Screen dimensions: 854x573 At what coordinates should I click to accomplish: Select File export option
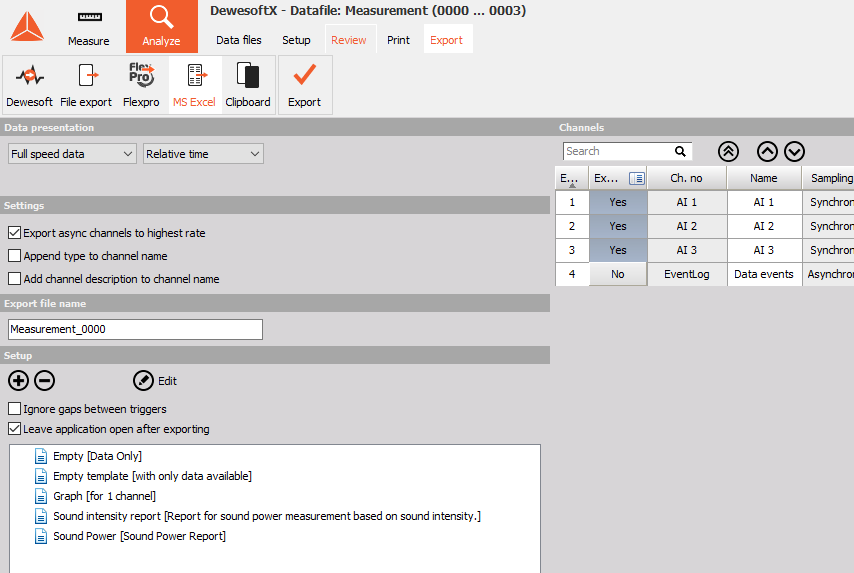point(86,86)
